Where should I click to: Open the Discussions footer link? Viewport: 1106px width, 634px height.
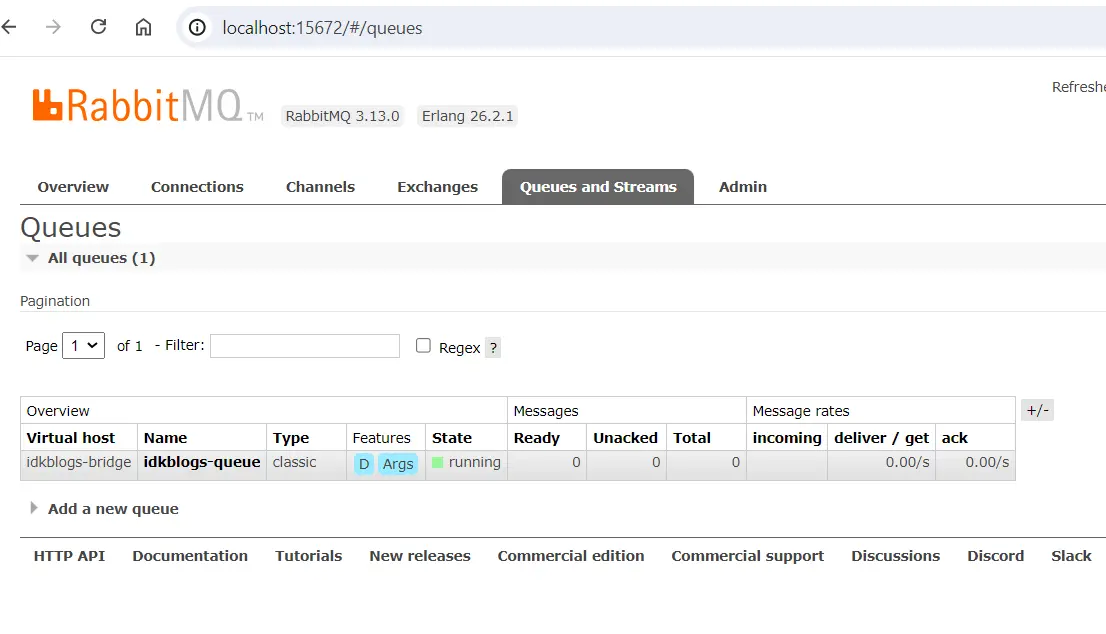tap(895, 556)
